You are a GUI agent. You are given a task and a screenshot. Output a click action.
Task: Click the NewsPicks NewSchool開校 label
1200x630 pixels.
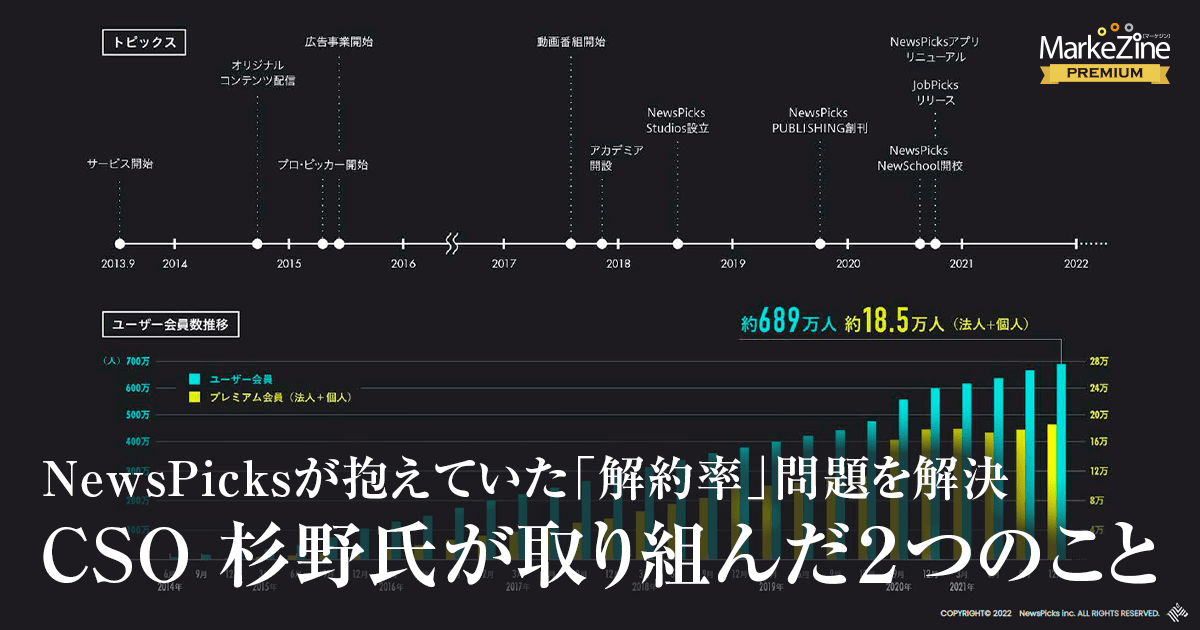pos(919,158)
